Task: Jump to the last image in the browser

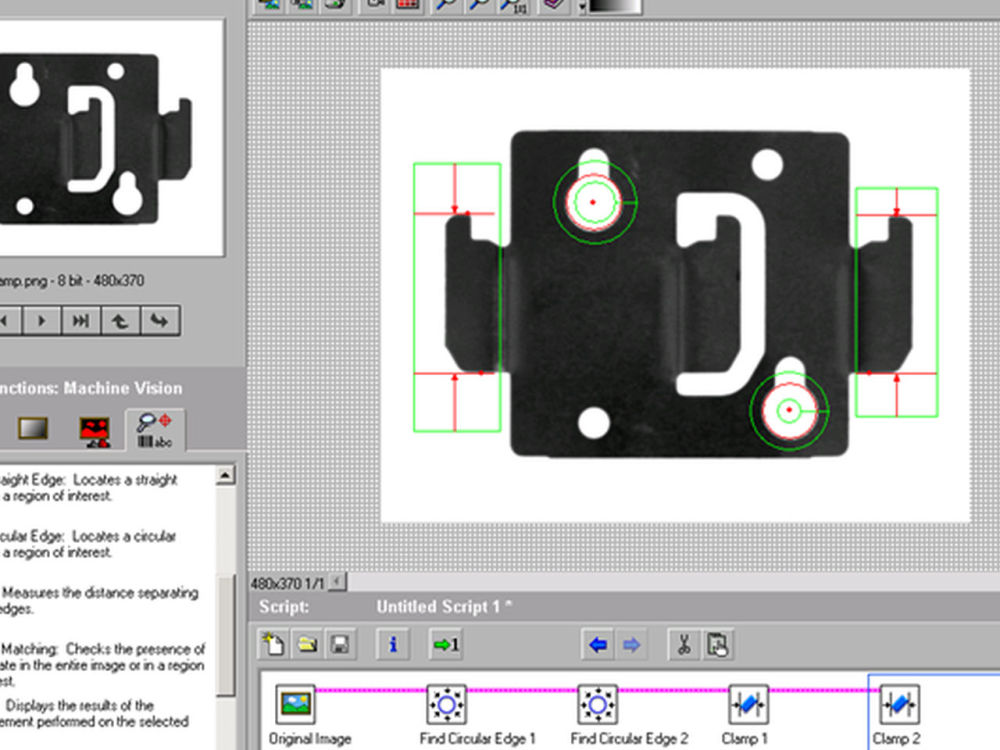Action: coord(80,321)
